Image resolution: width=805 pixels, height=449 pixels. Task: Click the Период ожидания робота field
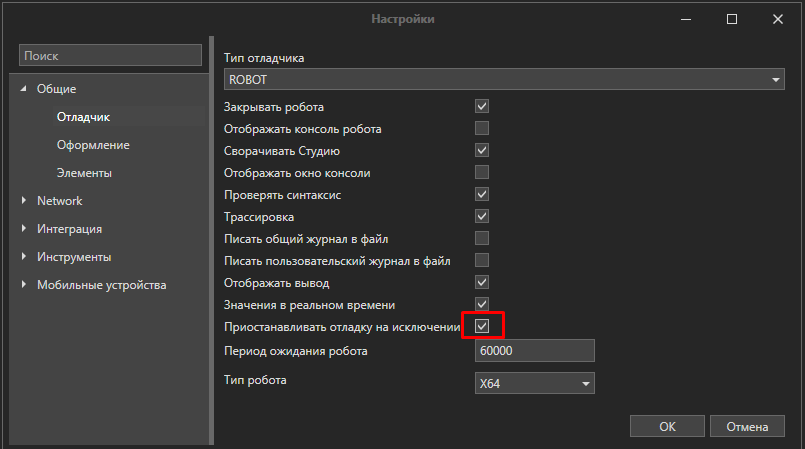click(x=535, y=351)
